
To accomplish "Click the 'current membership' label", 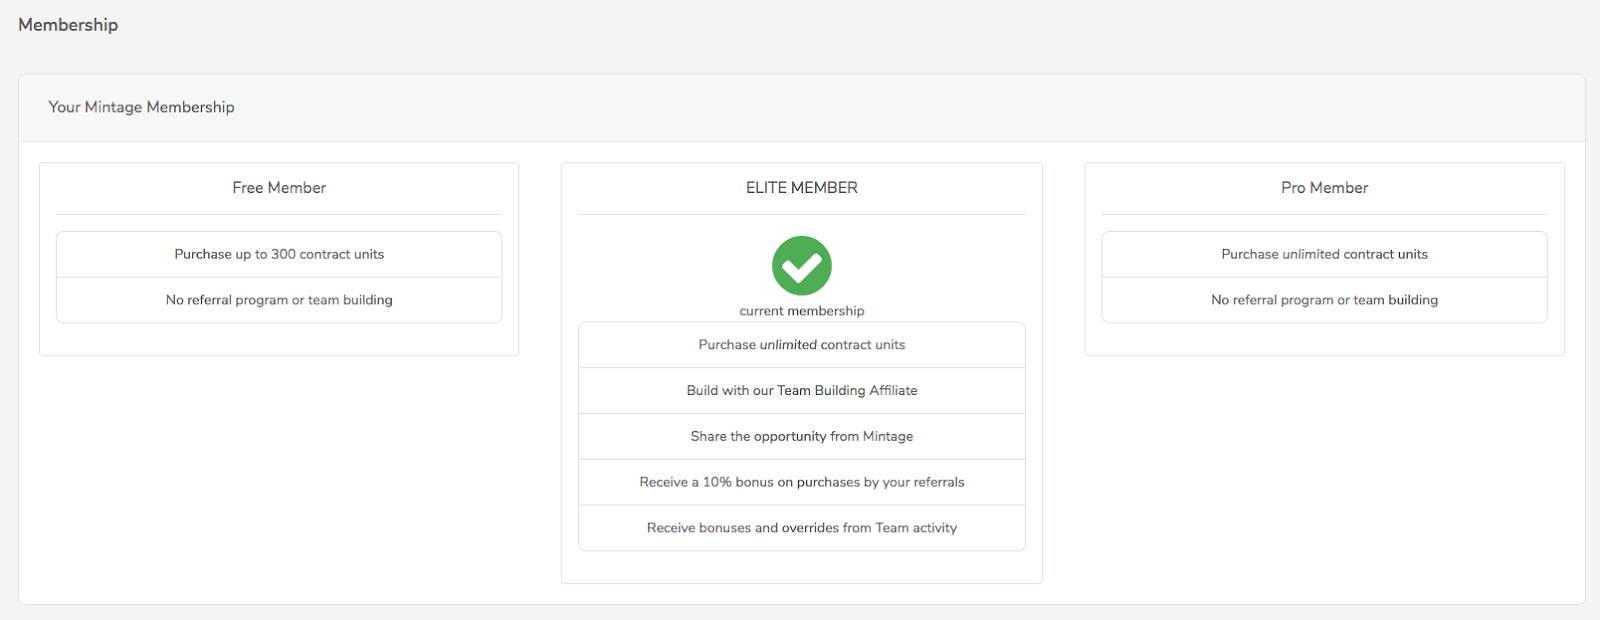I will tap(802, 311).
